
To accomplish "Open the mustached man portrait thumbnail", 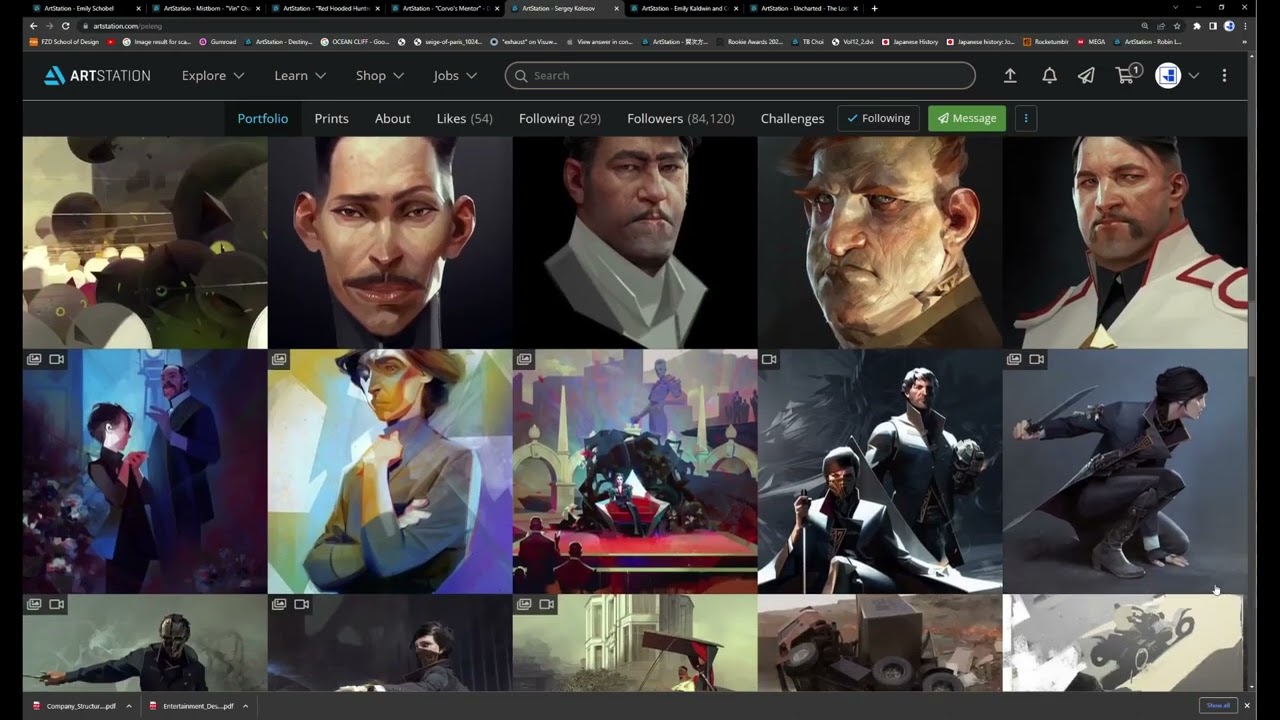I will pyautogui.click(x=390, y=242).
